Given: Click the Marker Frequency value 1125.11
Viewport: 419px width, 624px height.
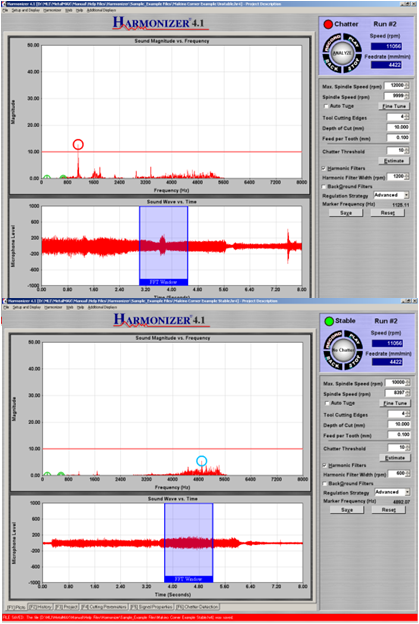Looking at the screenshot, I should [400, 205].
